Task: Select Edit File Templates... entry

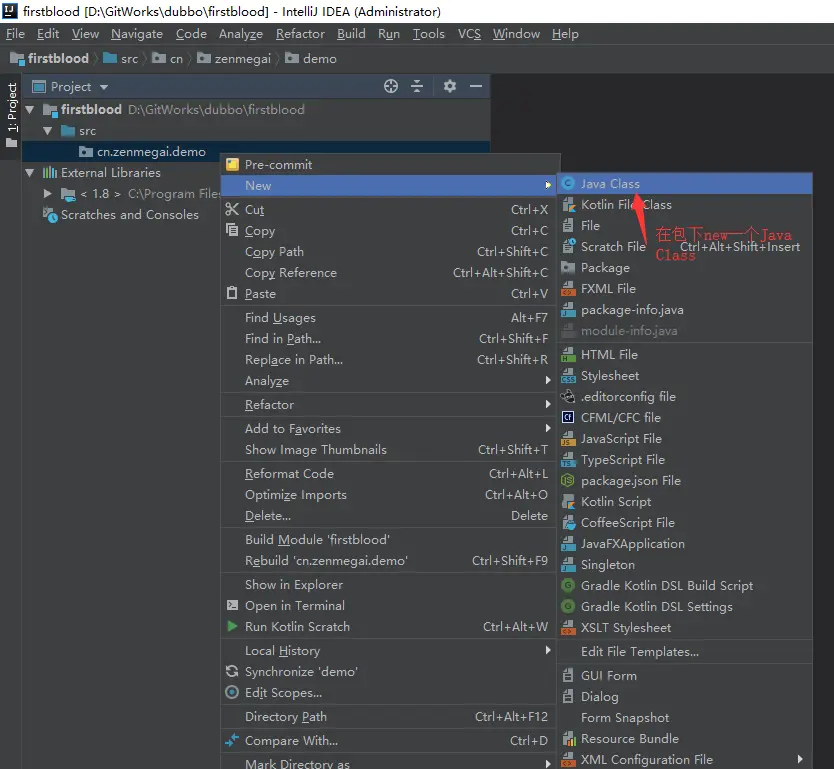Action: pos(685,651)
